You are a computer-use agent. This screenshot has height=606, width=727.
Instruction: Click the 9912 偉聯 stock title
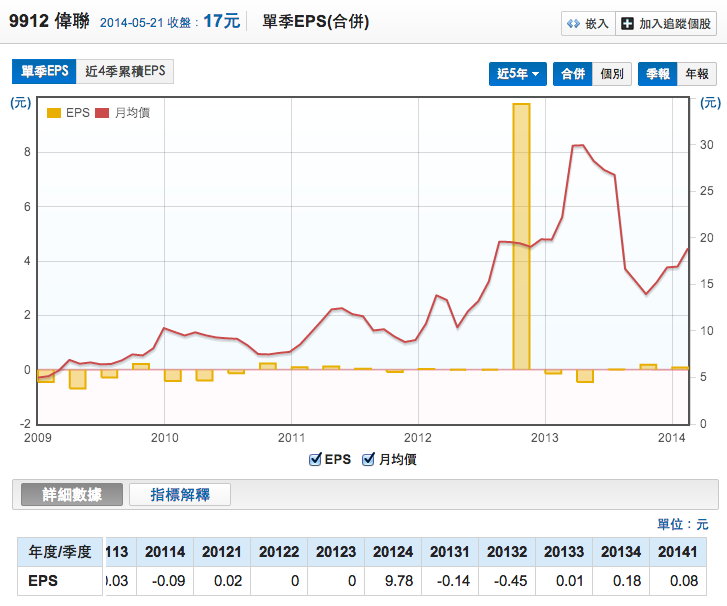pyautogui.click(x=50, y=21)
